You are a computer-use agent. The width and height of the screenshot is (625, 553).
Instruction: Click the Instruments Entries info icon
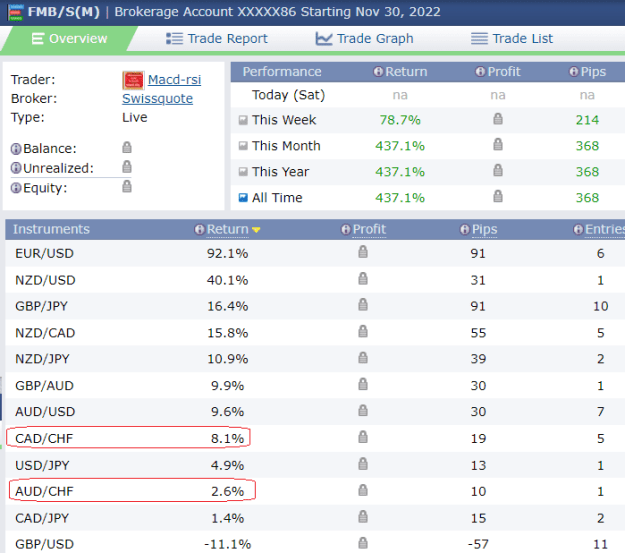(578, 230)
